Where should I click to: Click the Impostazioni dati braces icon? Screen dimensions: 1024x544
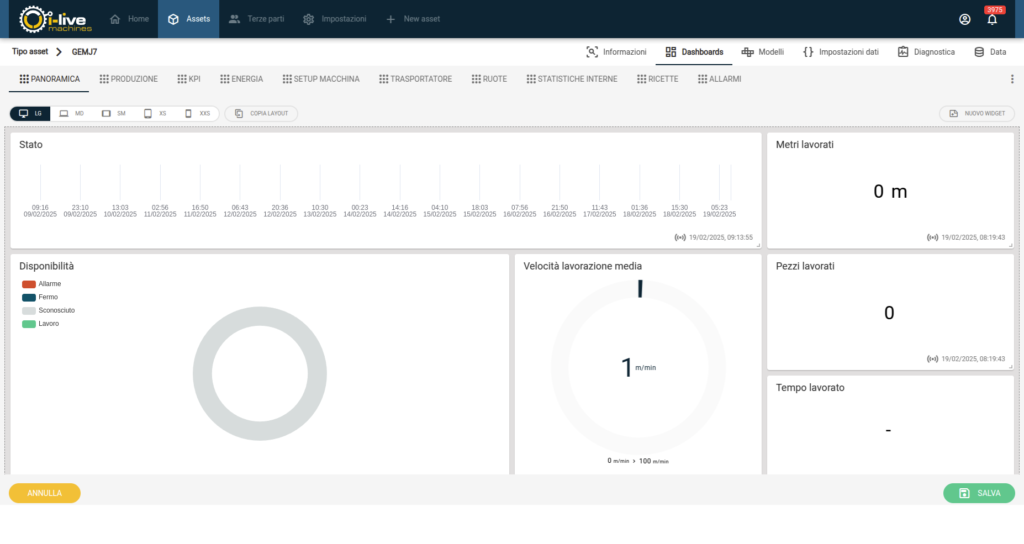point(808,52)
